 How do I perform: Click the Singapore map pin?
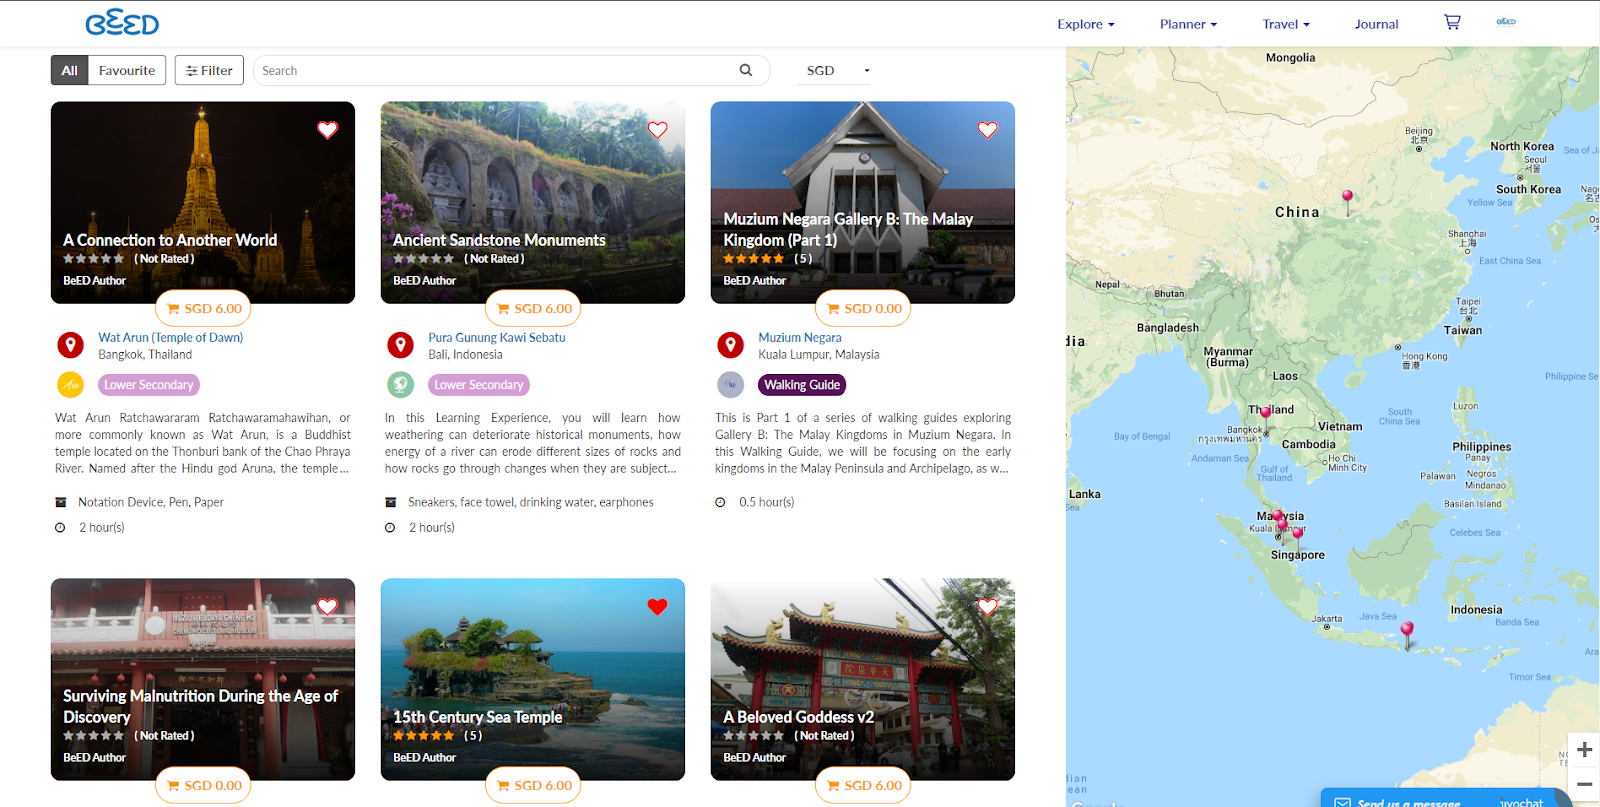[1298, 538]
